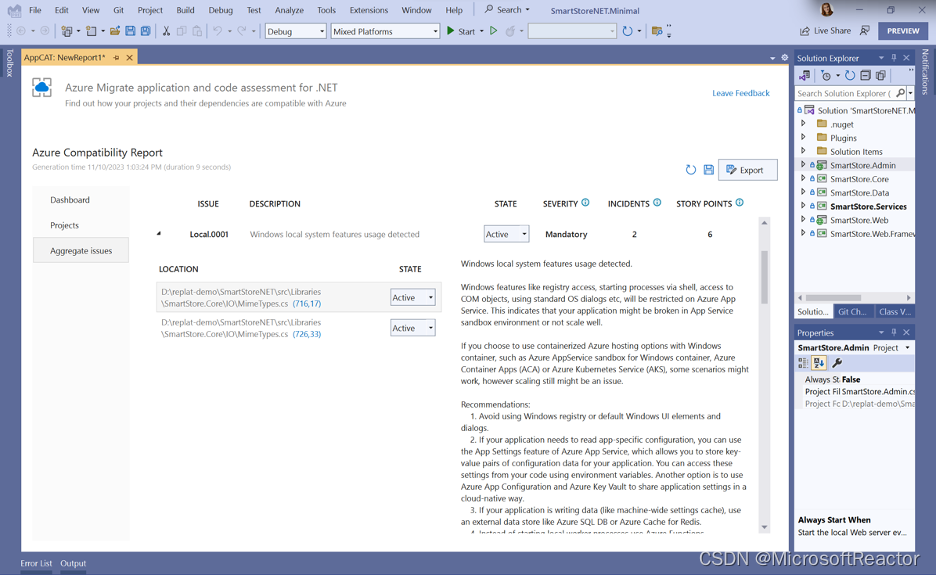Expand the SmartStore.Core project node
Viewport: 936px width, 576px height.
(x=803, y=178)
